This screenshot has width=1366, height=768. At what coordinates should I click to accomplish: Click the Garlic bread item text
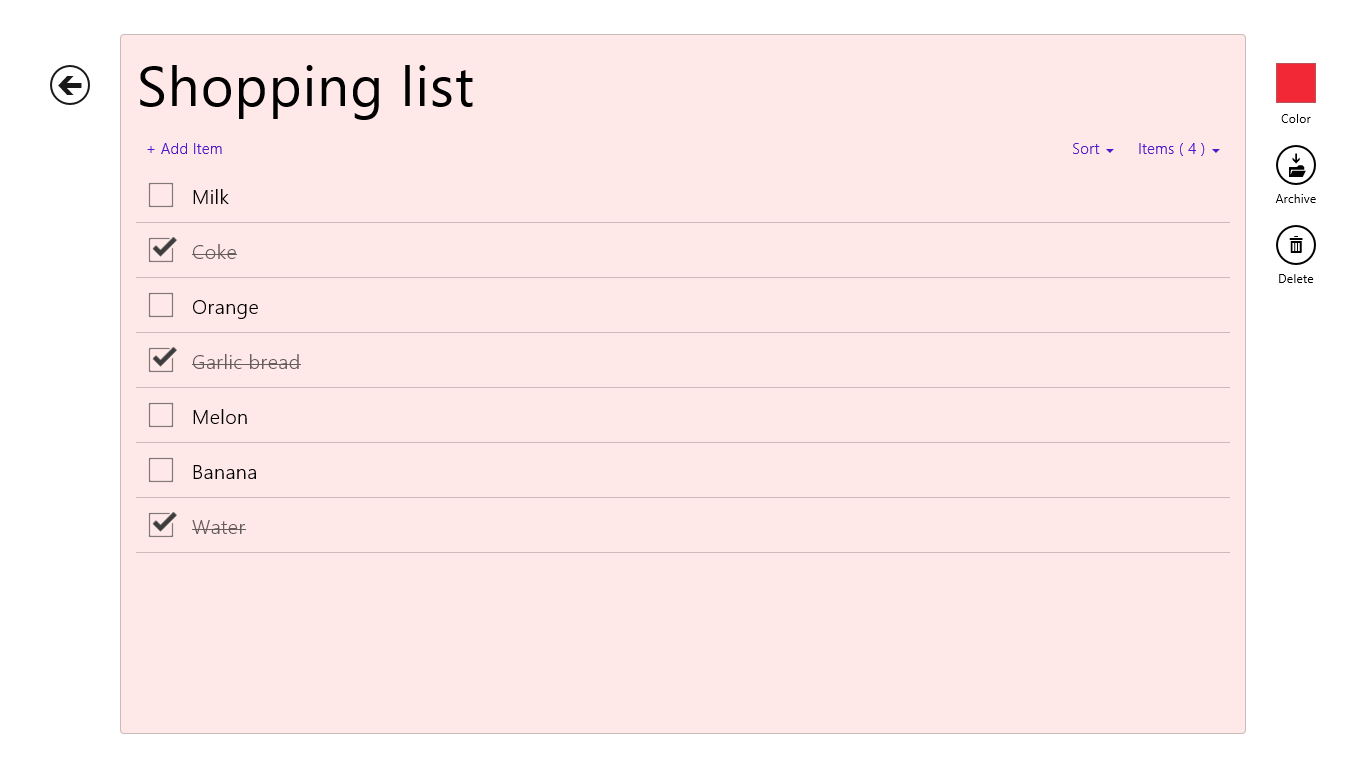click(246, 362)
